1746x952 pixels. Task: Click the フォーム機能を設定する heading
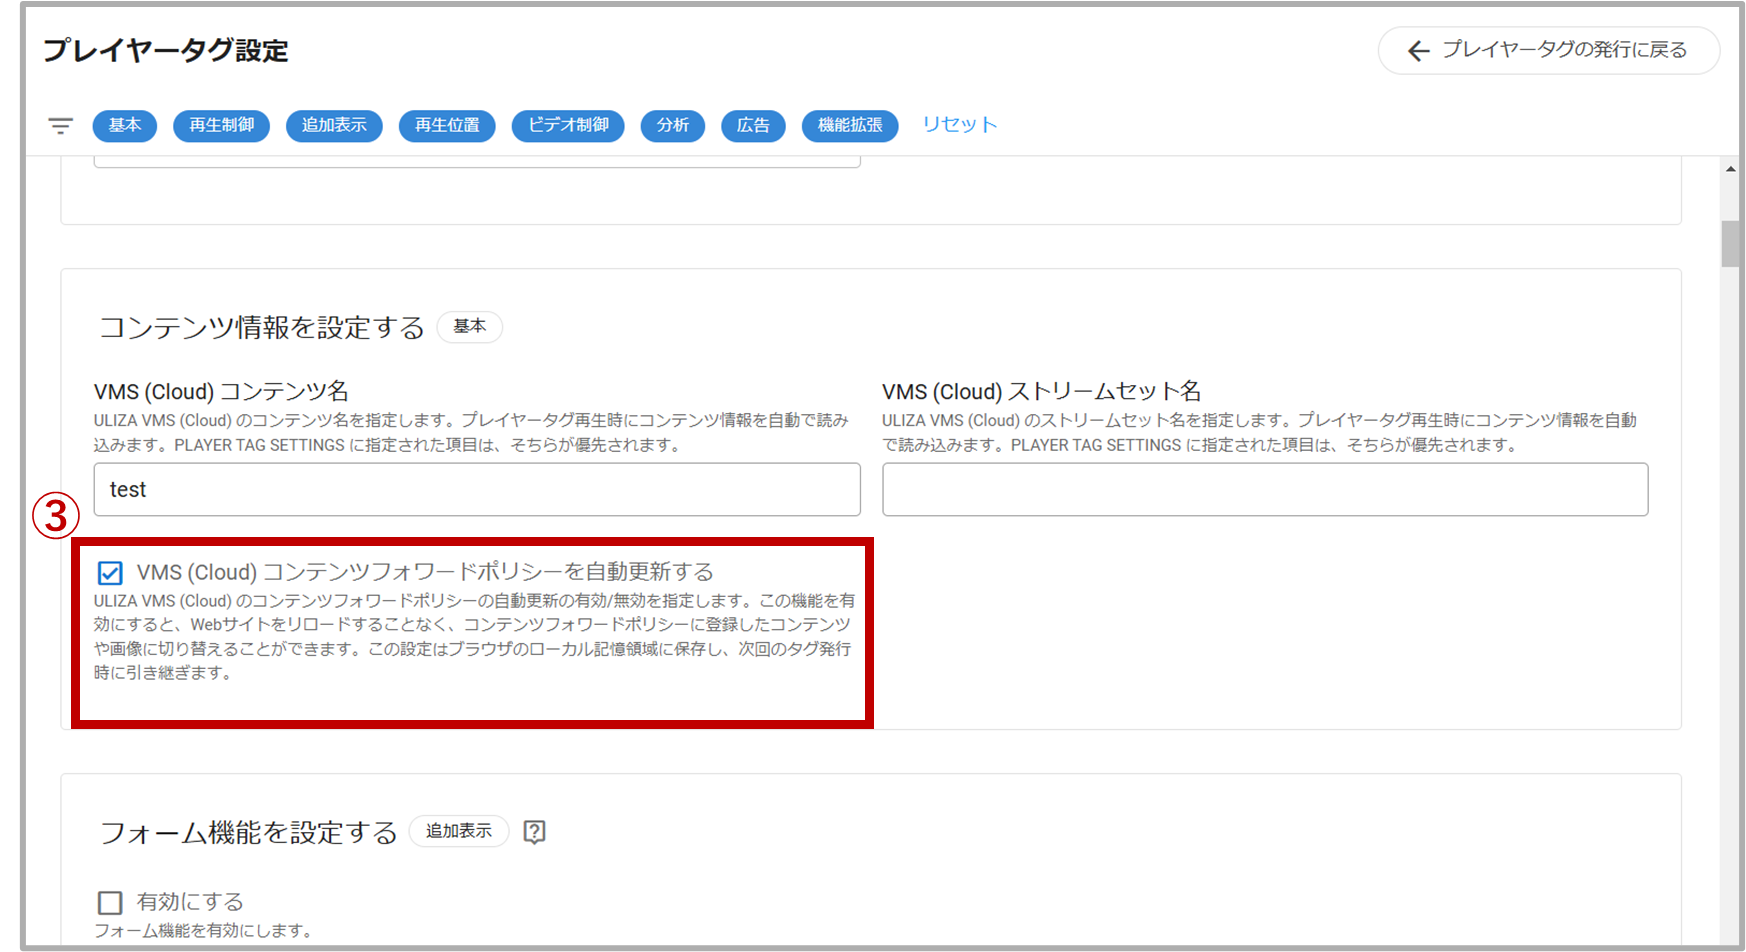[249, 832]
